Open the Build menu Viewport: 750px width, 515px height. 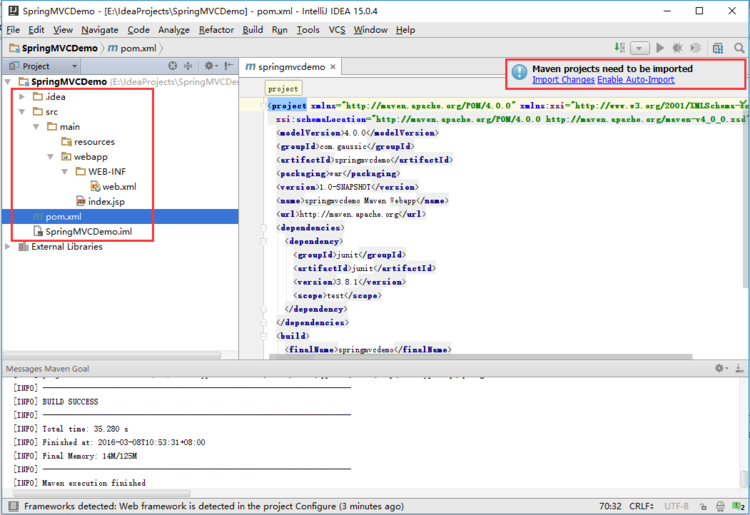(x=253, y=30)
